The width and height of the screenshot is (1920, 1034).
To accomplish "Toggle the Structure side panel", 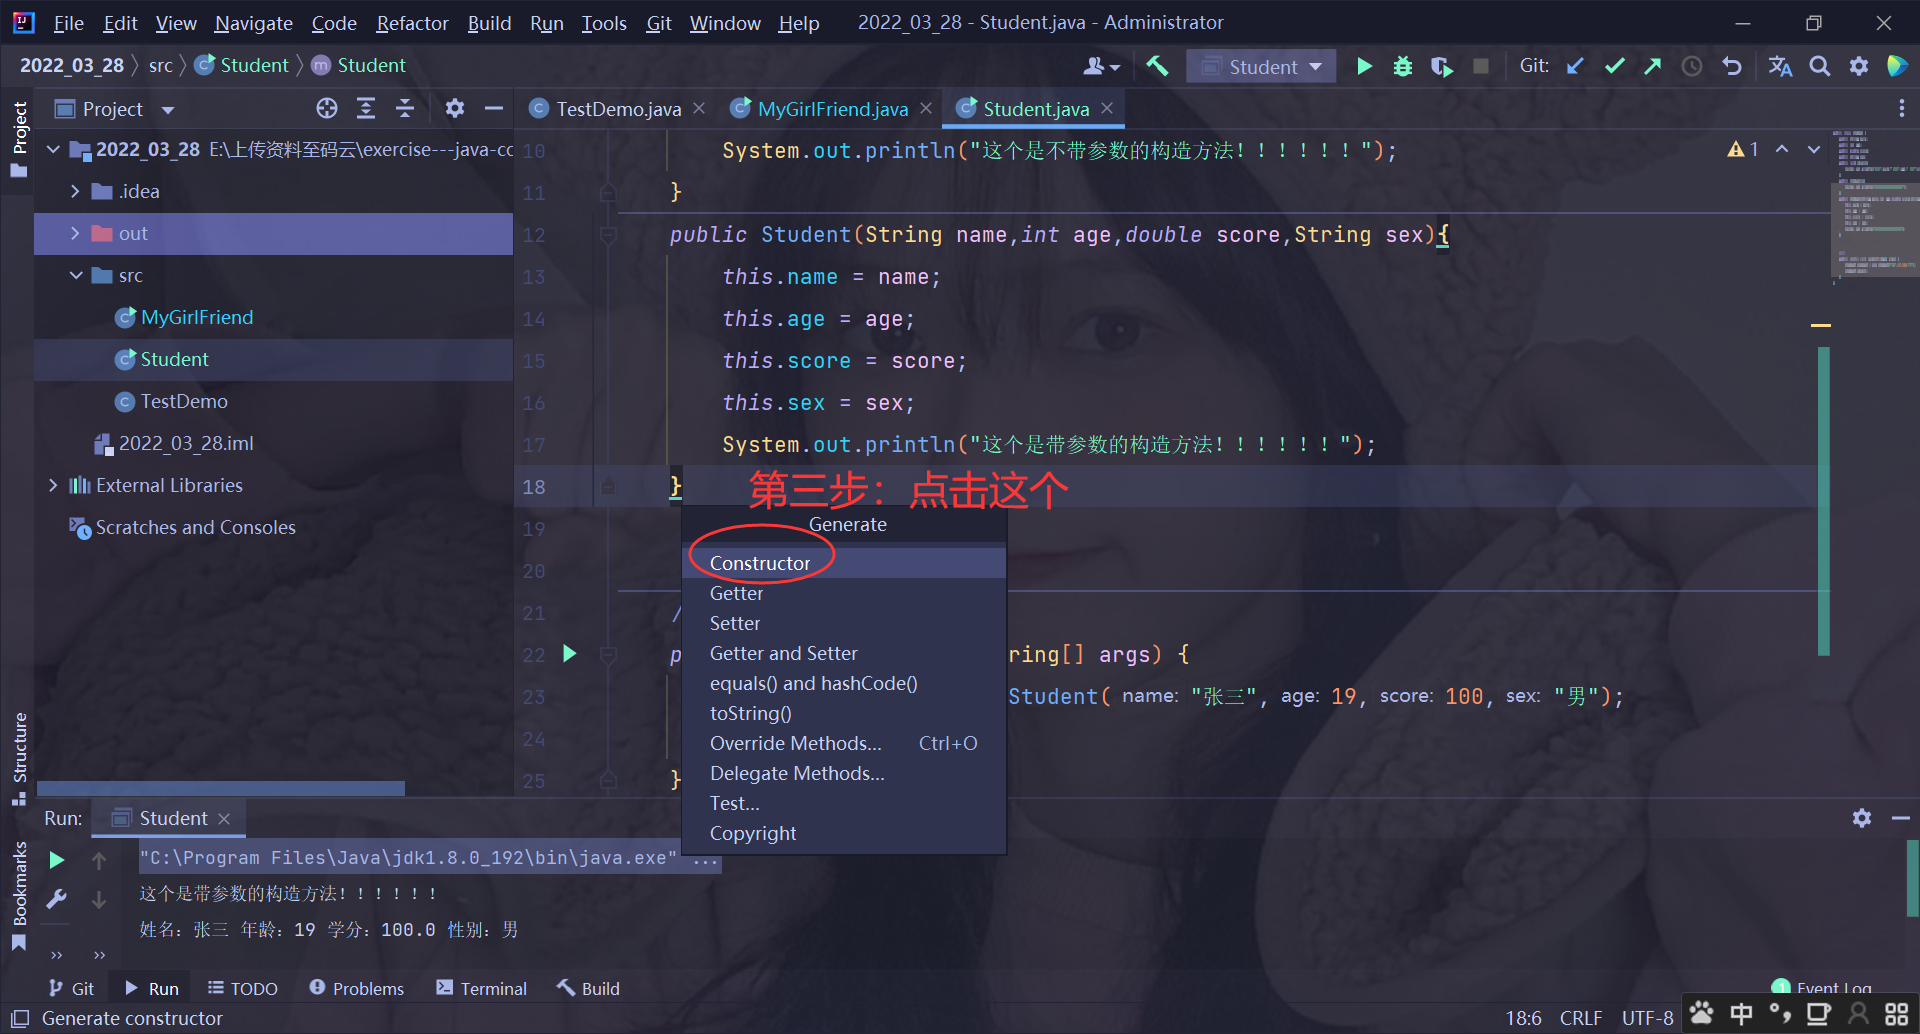I will [19, 757].
